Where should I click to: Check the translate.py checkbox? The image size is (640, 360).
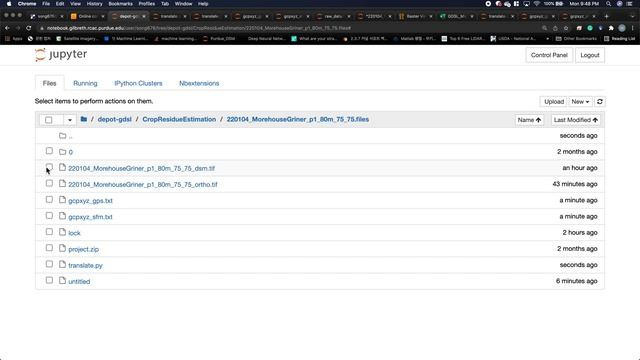point(49,264)
